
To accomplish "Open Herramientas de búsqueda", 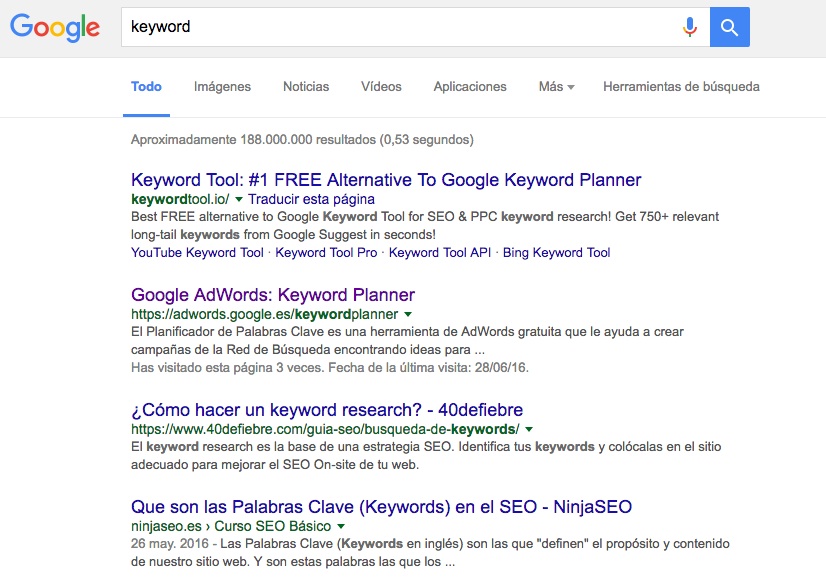I will [x=681, y=86].
